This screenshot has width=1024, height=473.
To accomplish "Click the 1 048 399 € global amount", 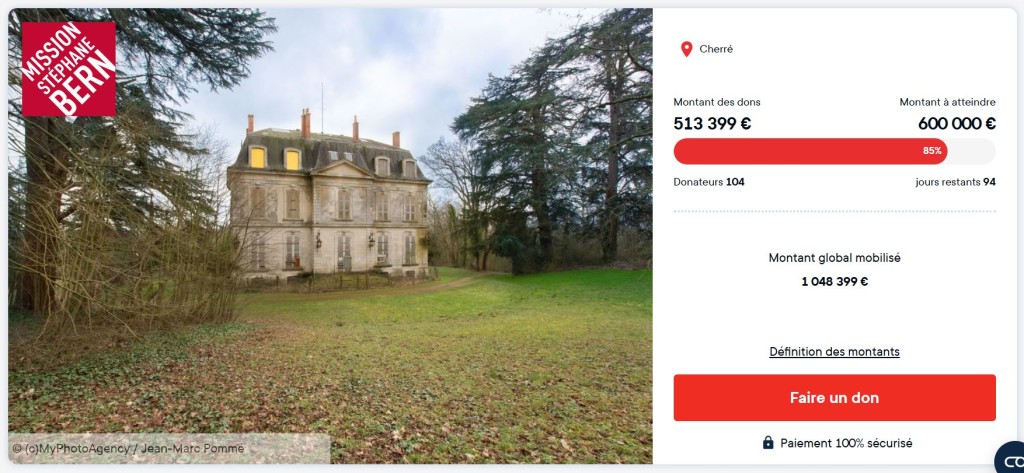I will [834, 282].
